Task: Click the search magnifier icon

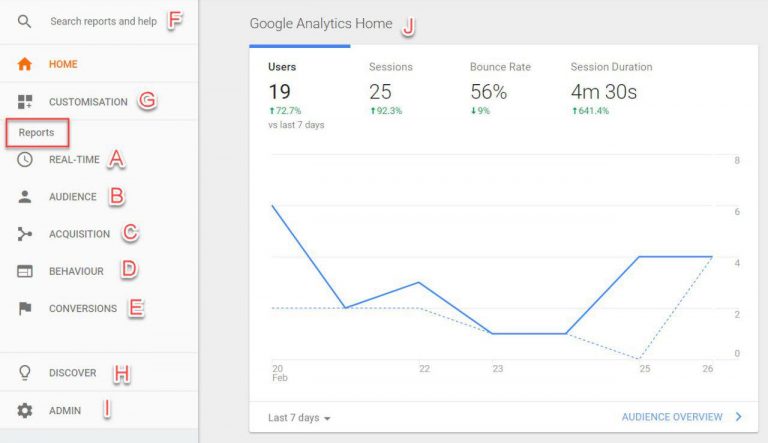Action: pos(25,21)
